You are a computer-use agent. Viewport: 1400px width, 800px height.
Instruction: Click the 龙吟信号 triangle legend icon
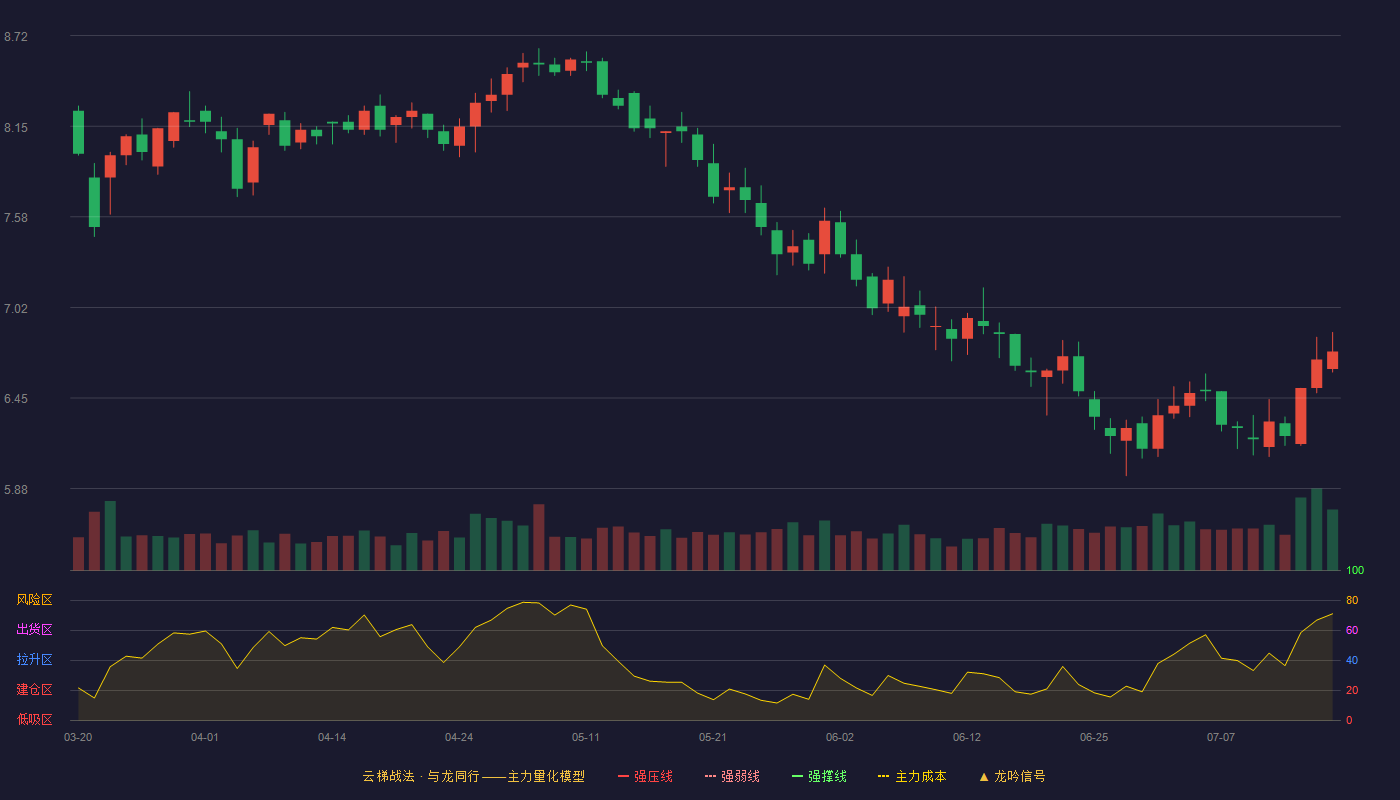click(x=984, y=776)
